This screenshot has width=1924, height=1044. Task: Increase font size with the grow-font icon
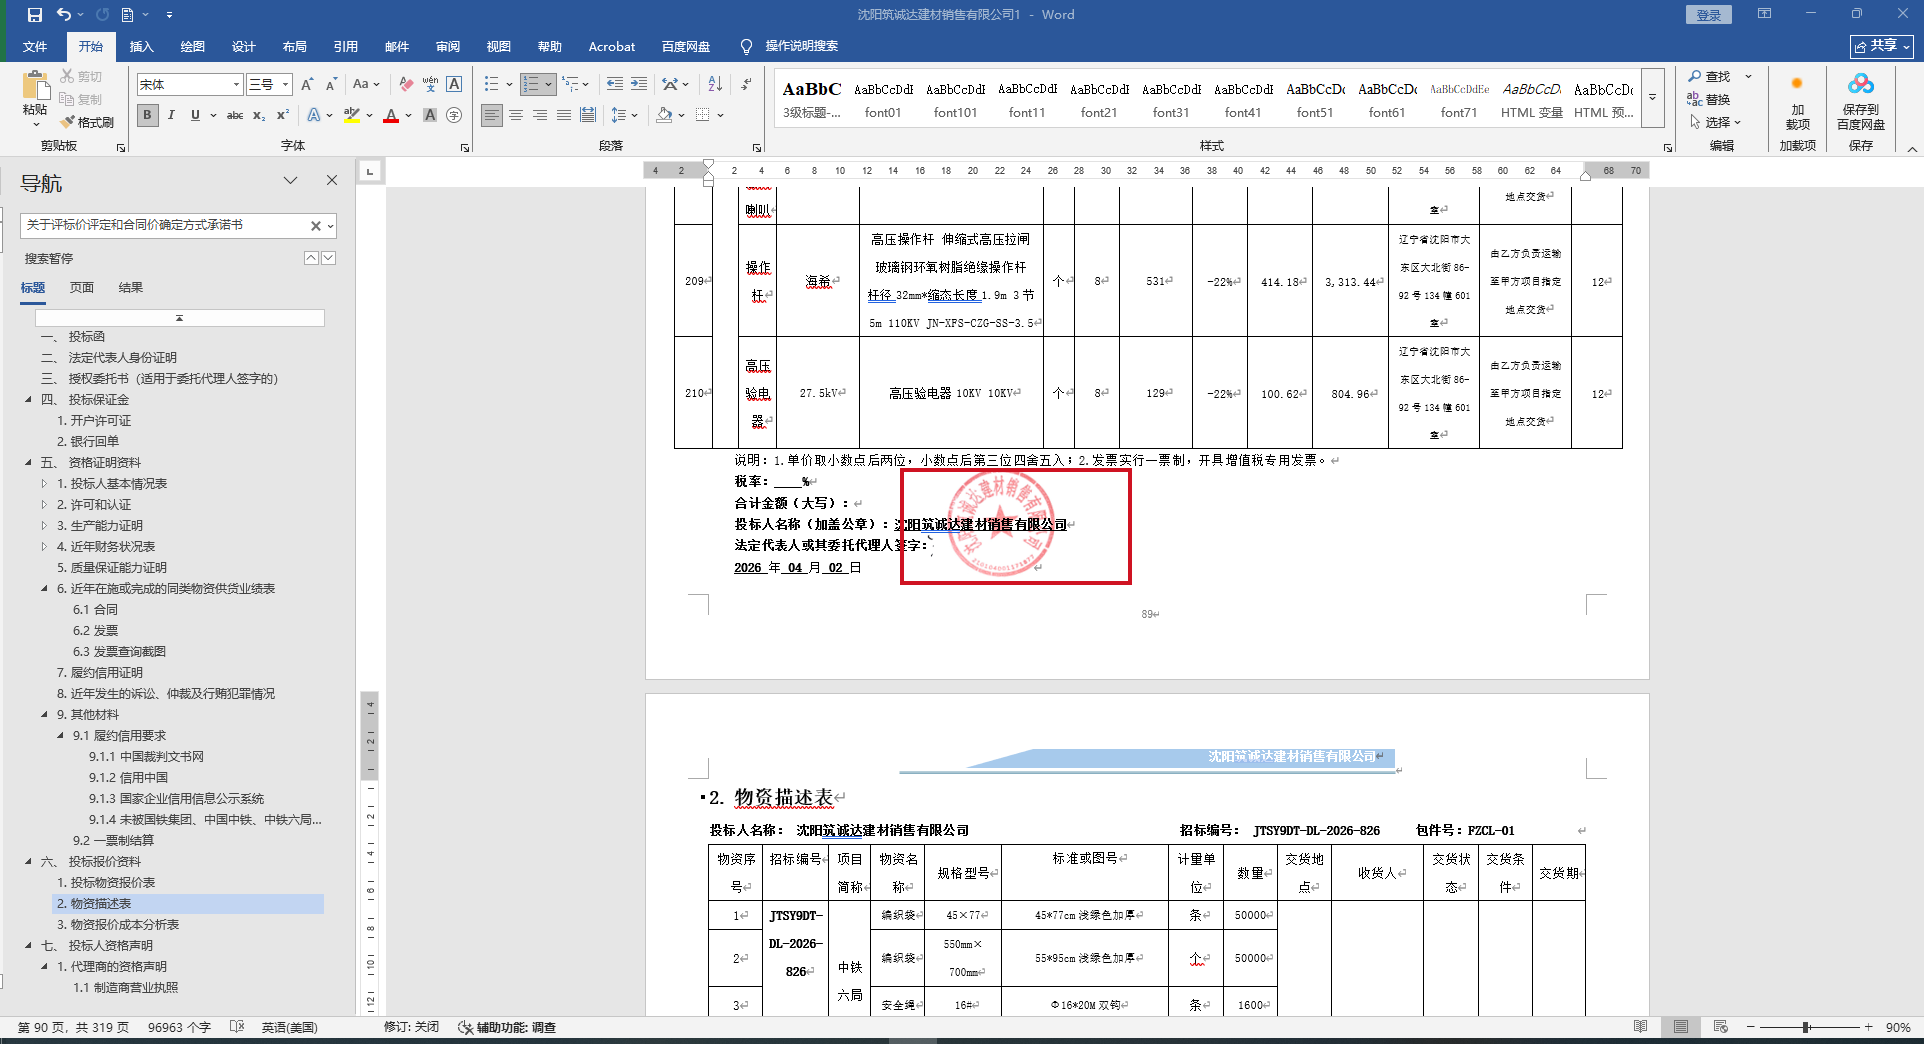(307, 85)
